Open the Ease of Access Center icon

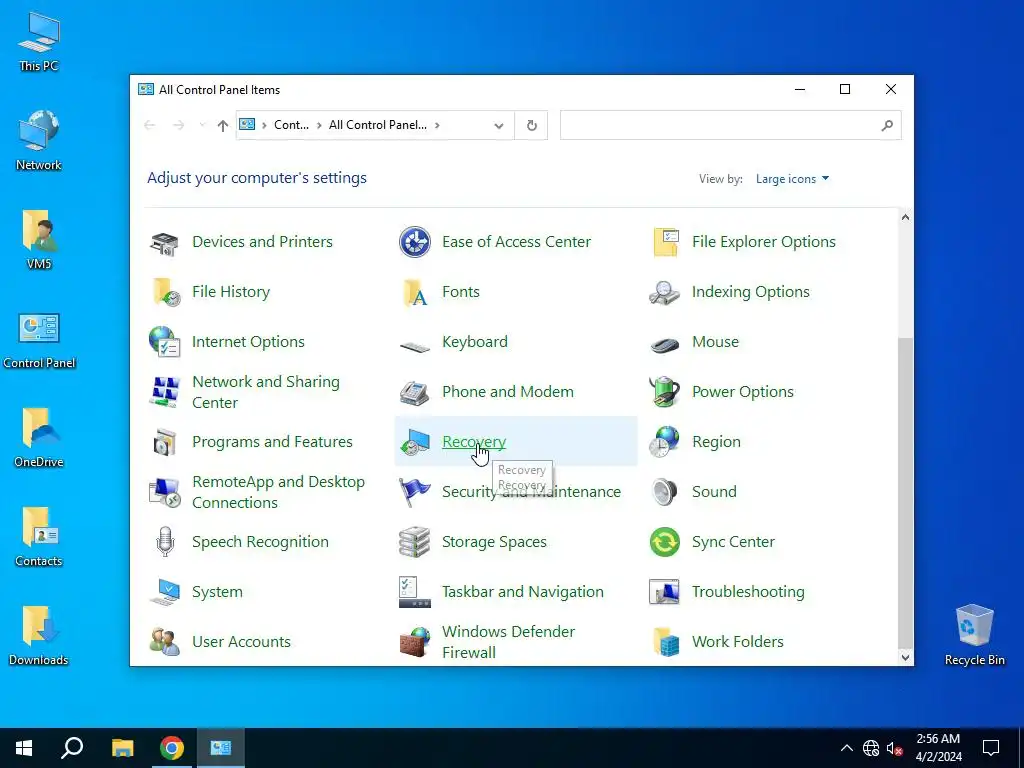[415, 242]
